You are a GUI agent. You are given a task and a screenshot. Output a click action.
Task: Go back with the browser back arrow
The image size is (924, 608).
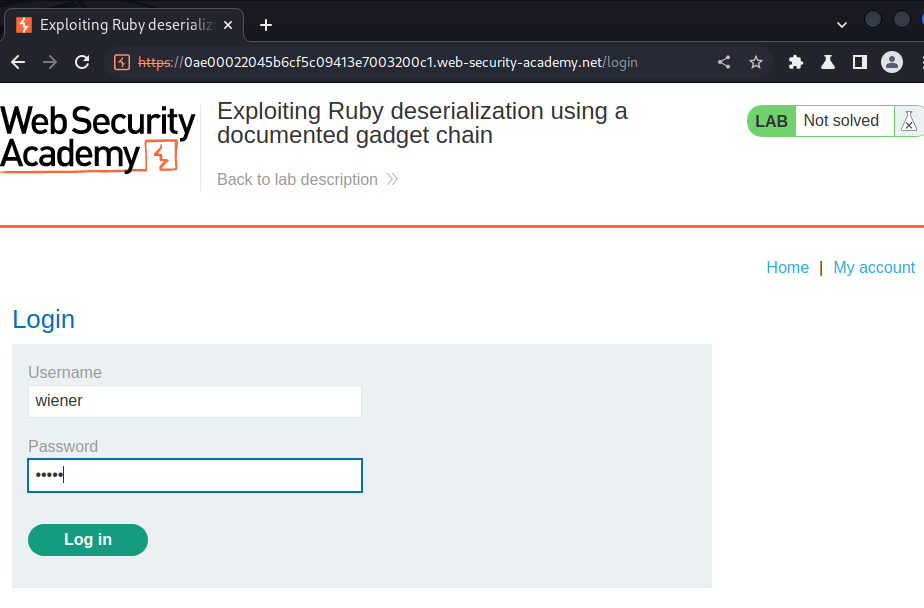pyautogui.click(x=18, y=62)
